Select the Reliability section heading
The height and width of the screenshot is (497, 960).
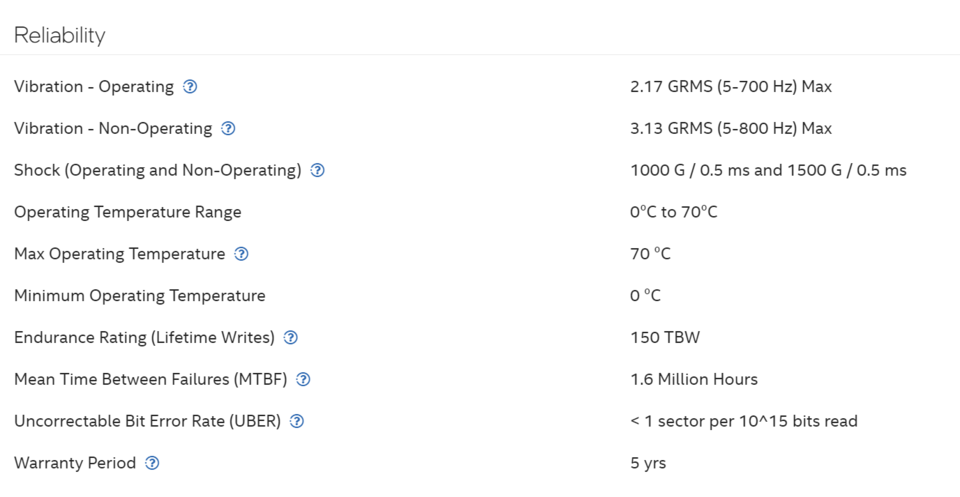click(59, 36)
